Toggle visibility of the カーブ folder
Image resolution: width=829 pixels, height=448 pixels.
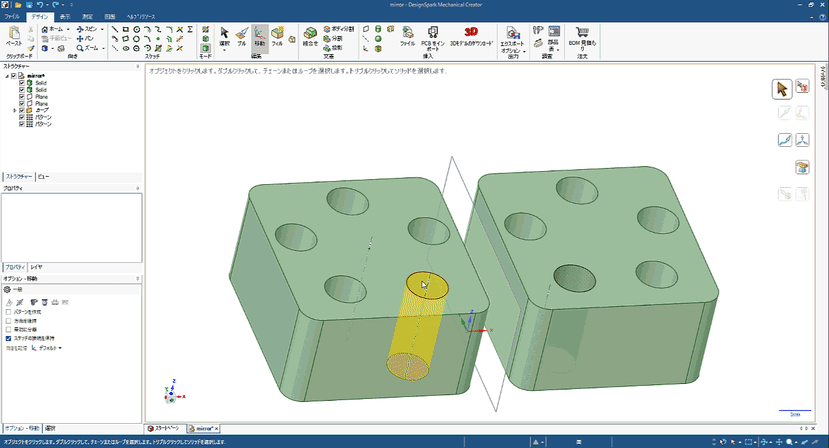[x=22, y=111]
